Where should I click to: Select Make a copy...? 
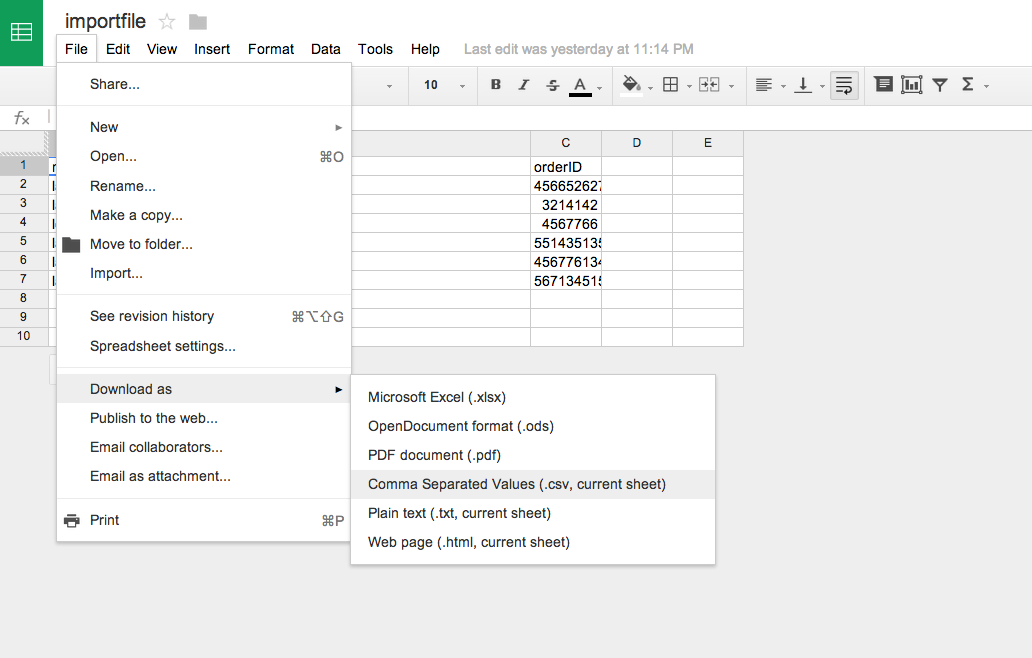click(204, 215)
